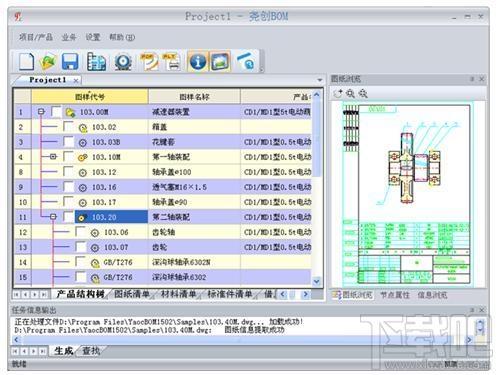Screen dimensions: 500x375
Task: Collapse the 103.20 tree node
Action: tap(53, 217)
